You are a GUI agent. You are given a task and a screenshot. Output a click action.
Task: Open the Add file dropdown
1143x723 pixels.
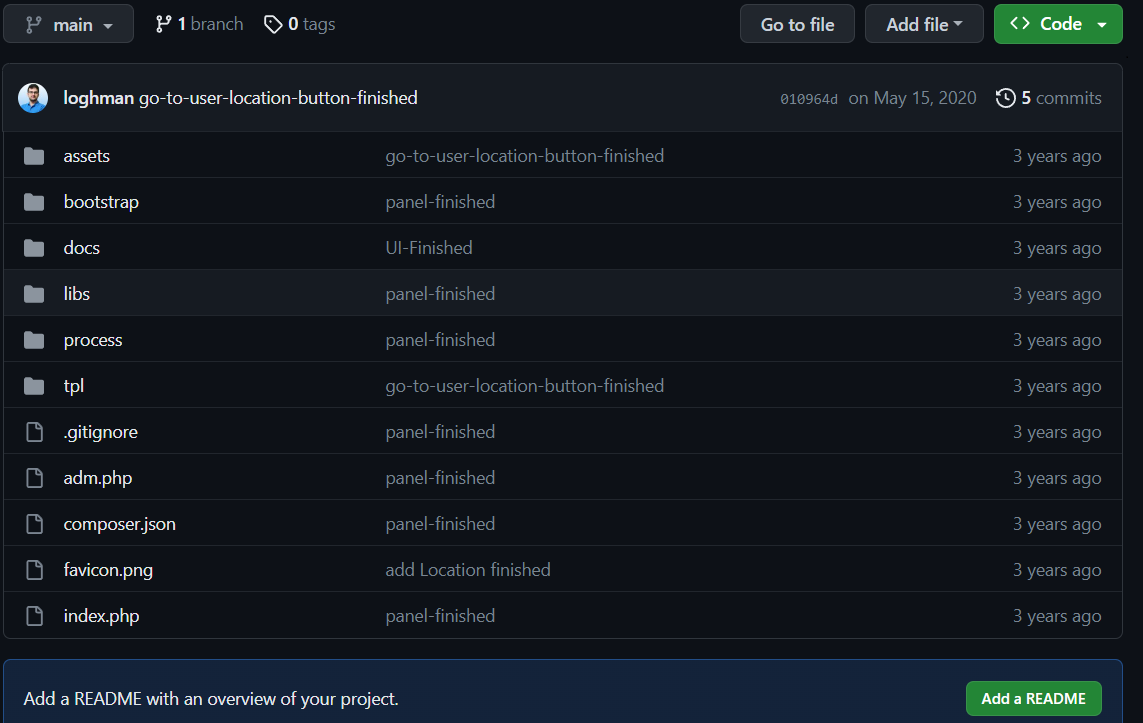[x=924, y=24]
